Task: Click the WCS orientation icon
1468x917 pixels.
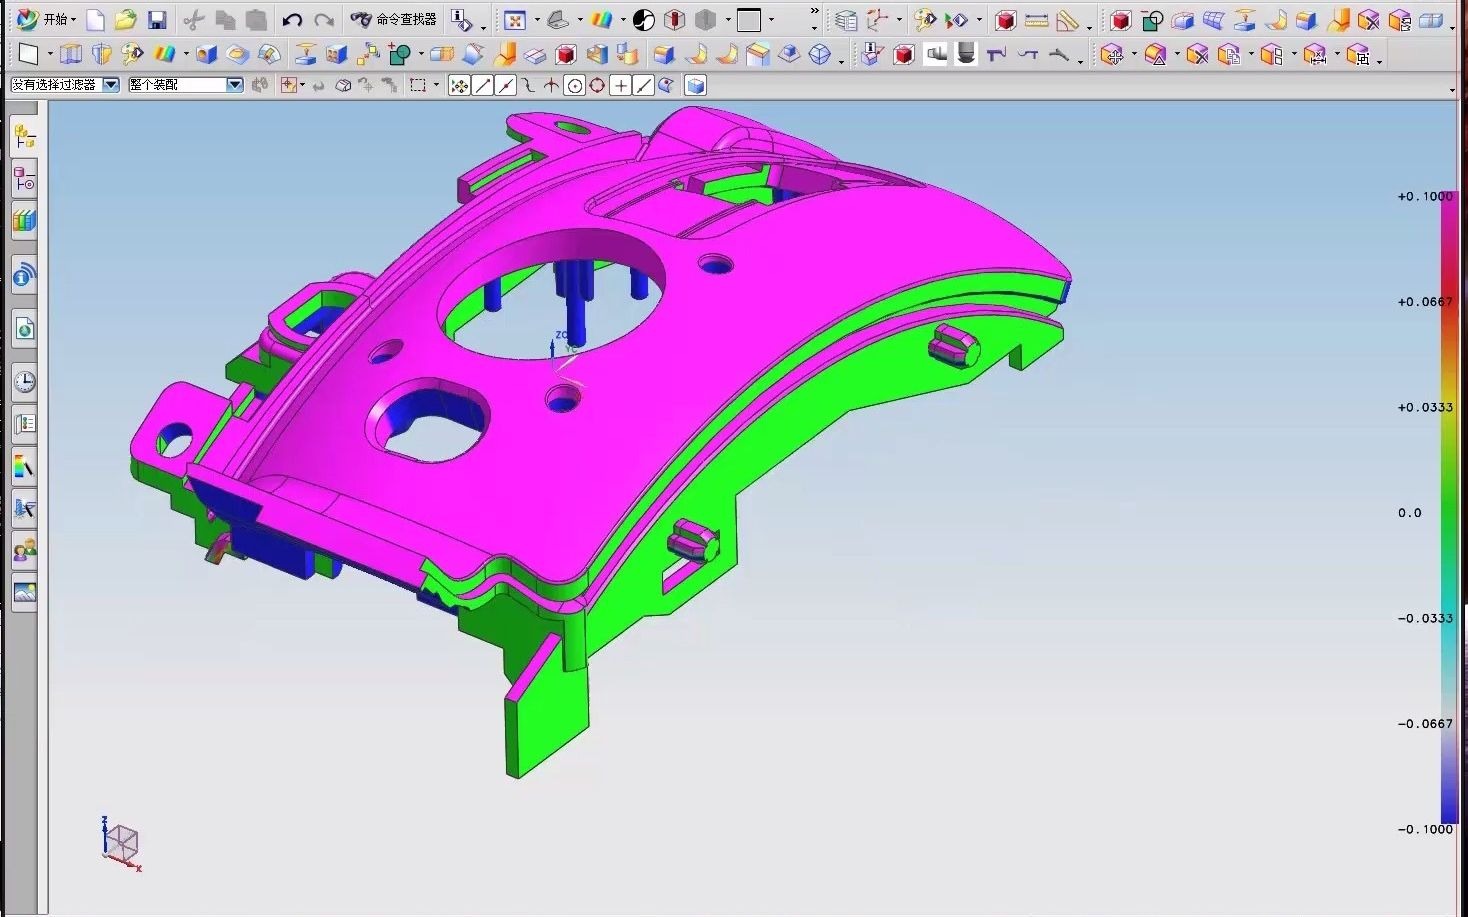Action: click(x=878, y=19)
